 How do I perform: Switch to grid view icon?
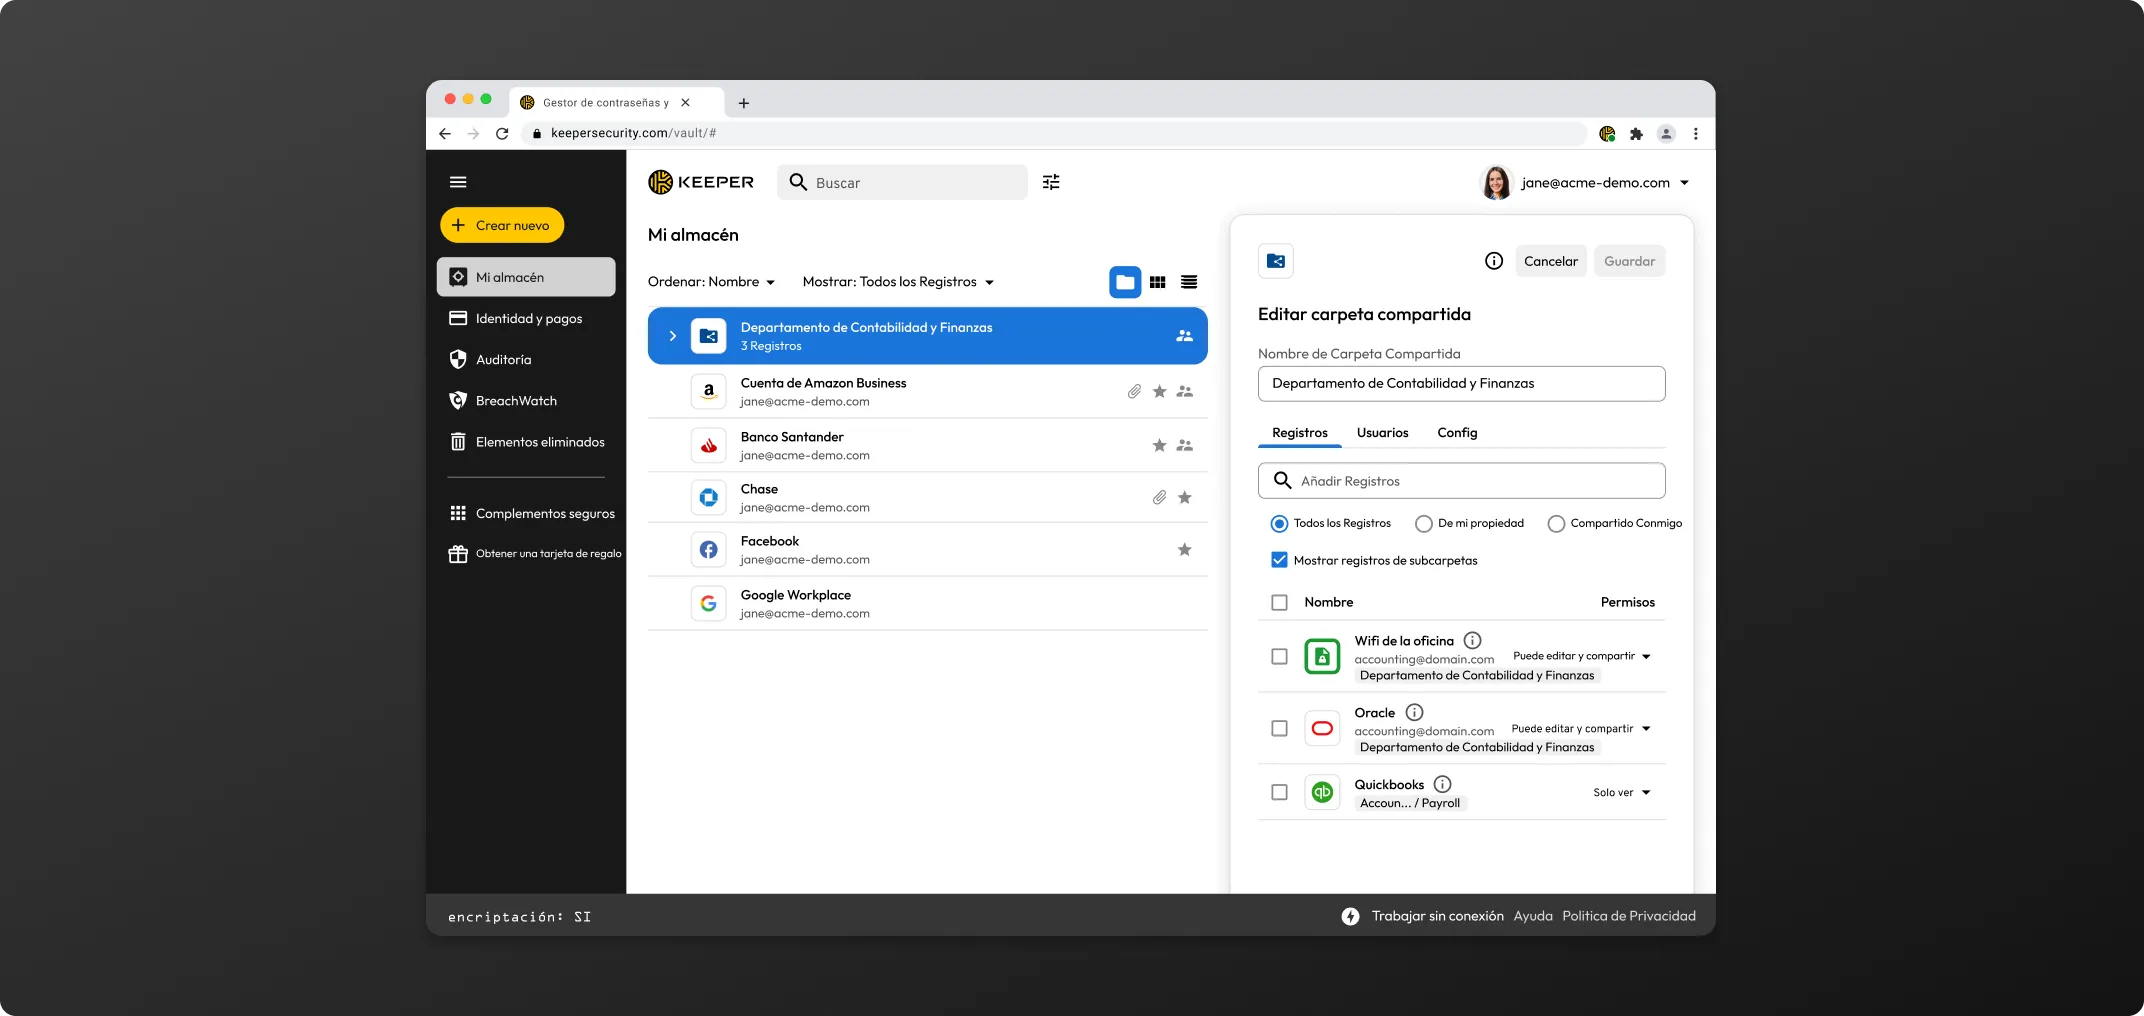pos(1157,282)
